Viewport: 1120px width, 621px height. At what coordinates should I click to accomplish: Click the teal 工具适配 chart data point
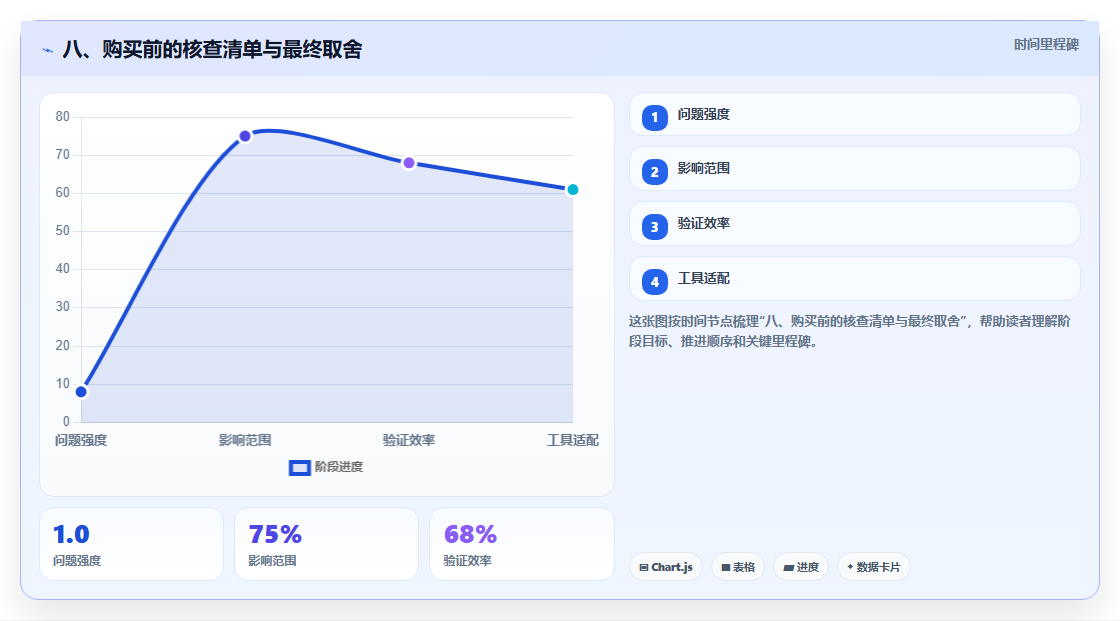pos(572,189)
